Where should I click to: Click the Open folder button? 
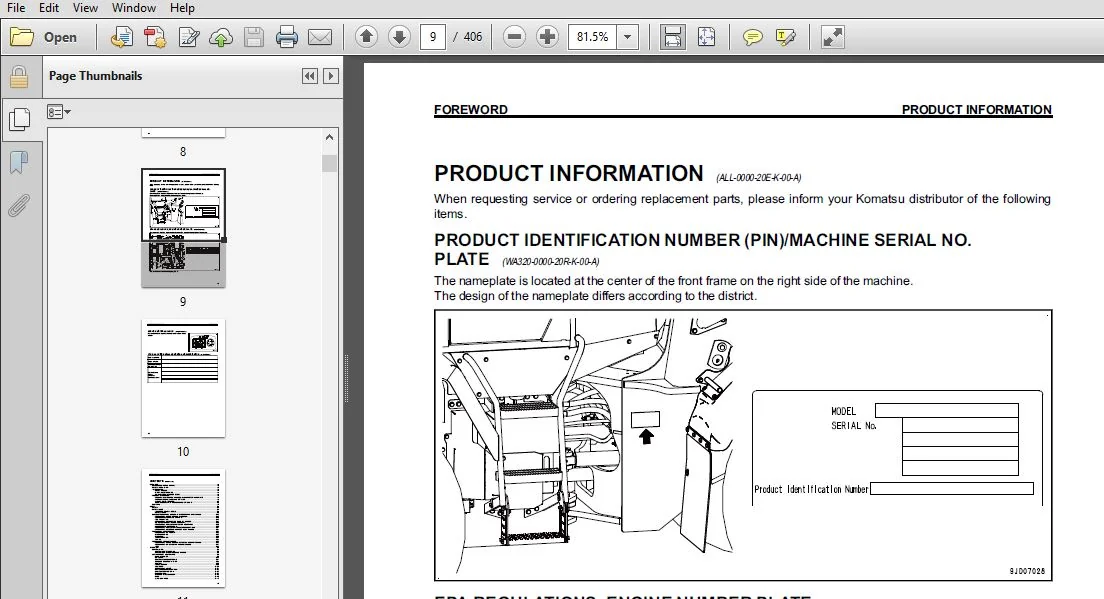[44, 37]
